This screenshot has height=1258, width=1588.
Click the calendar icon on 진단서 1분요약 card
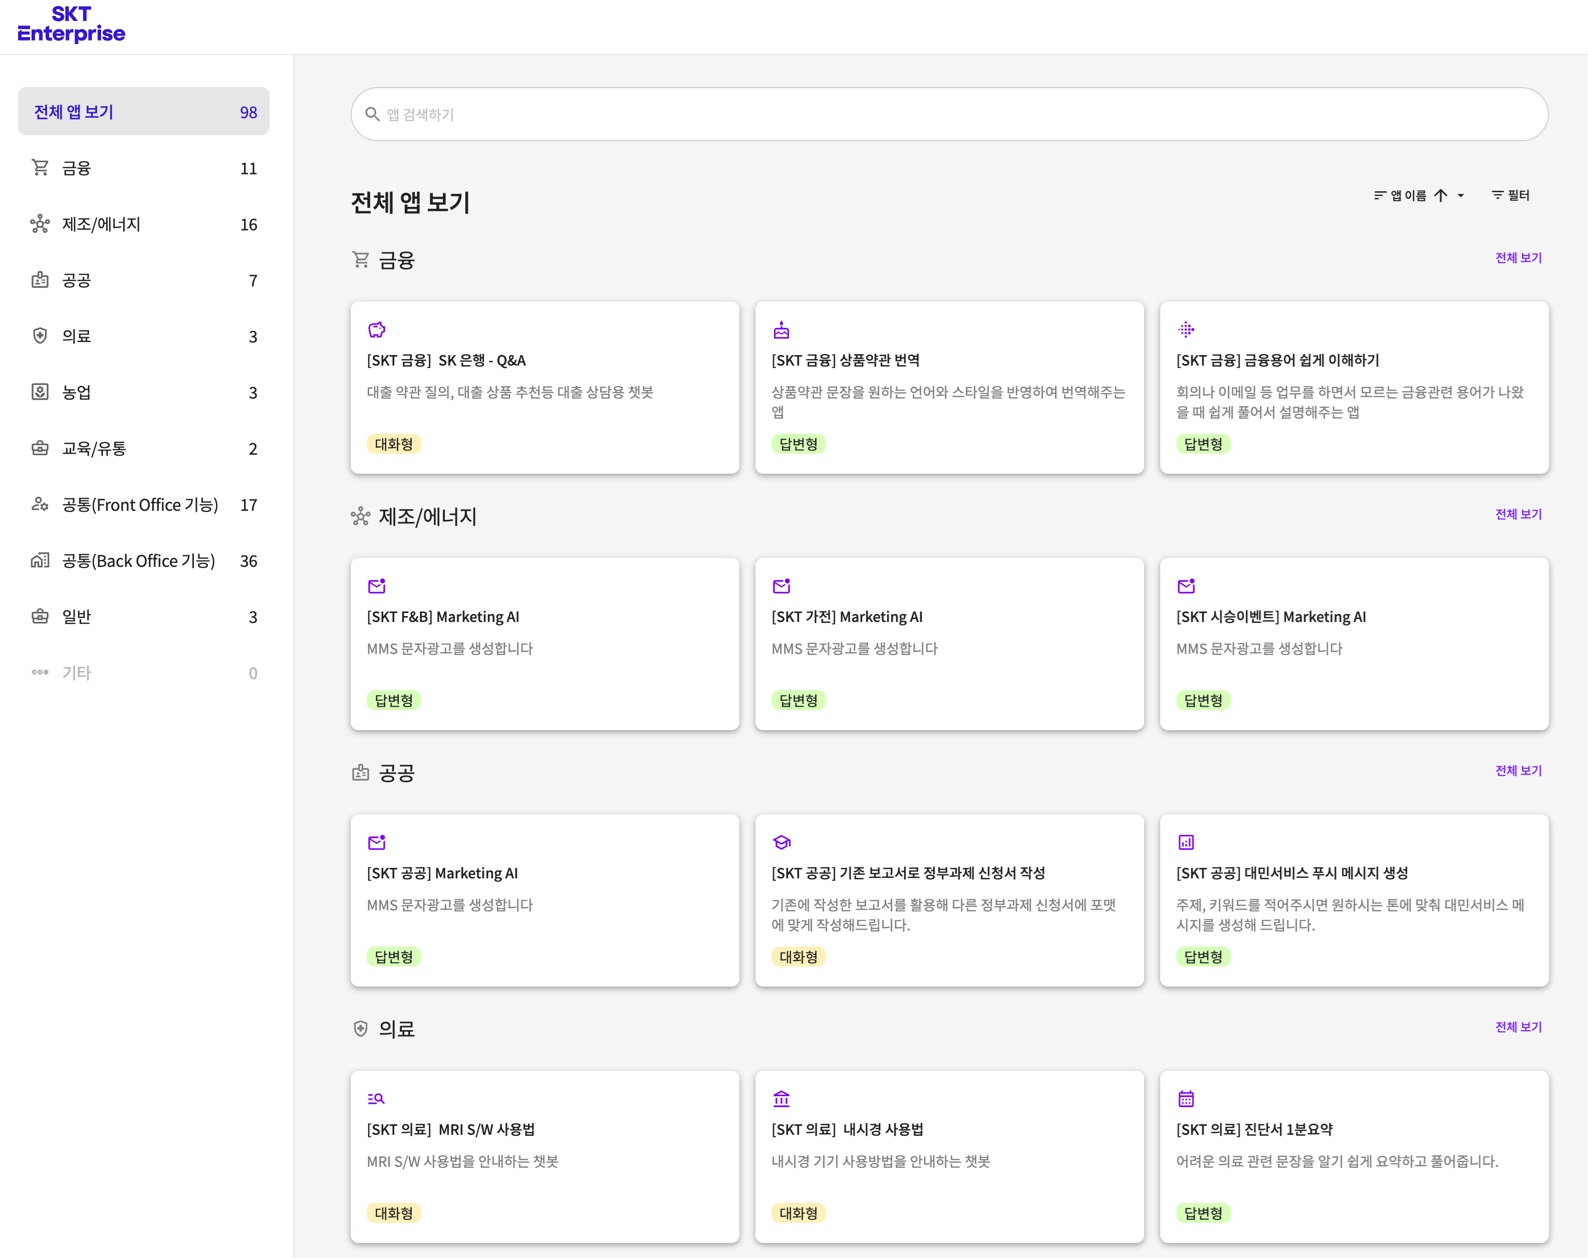click(1186, 1099)
